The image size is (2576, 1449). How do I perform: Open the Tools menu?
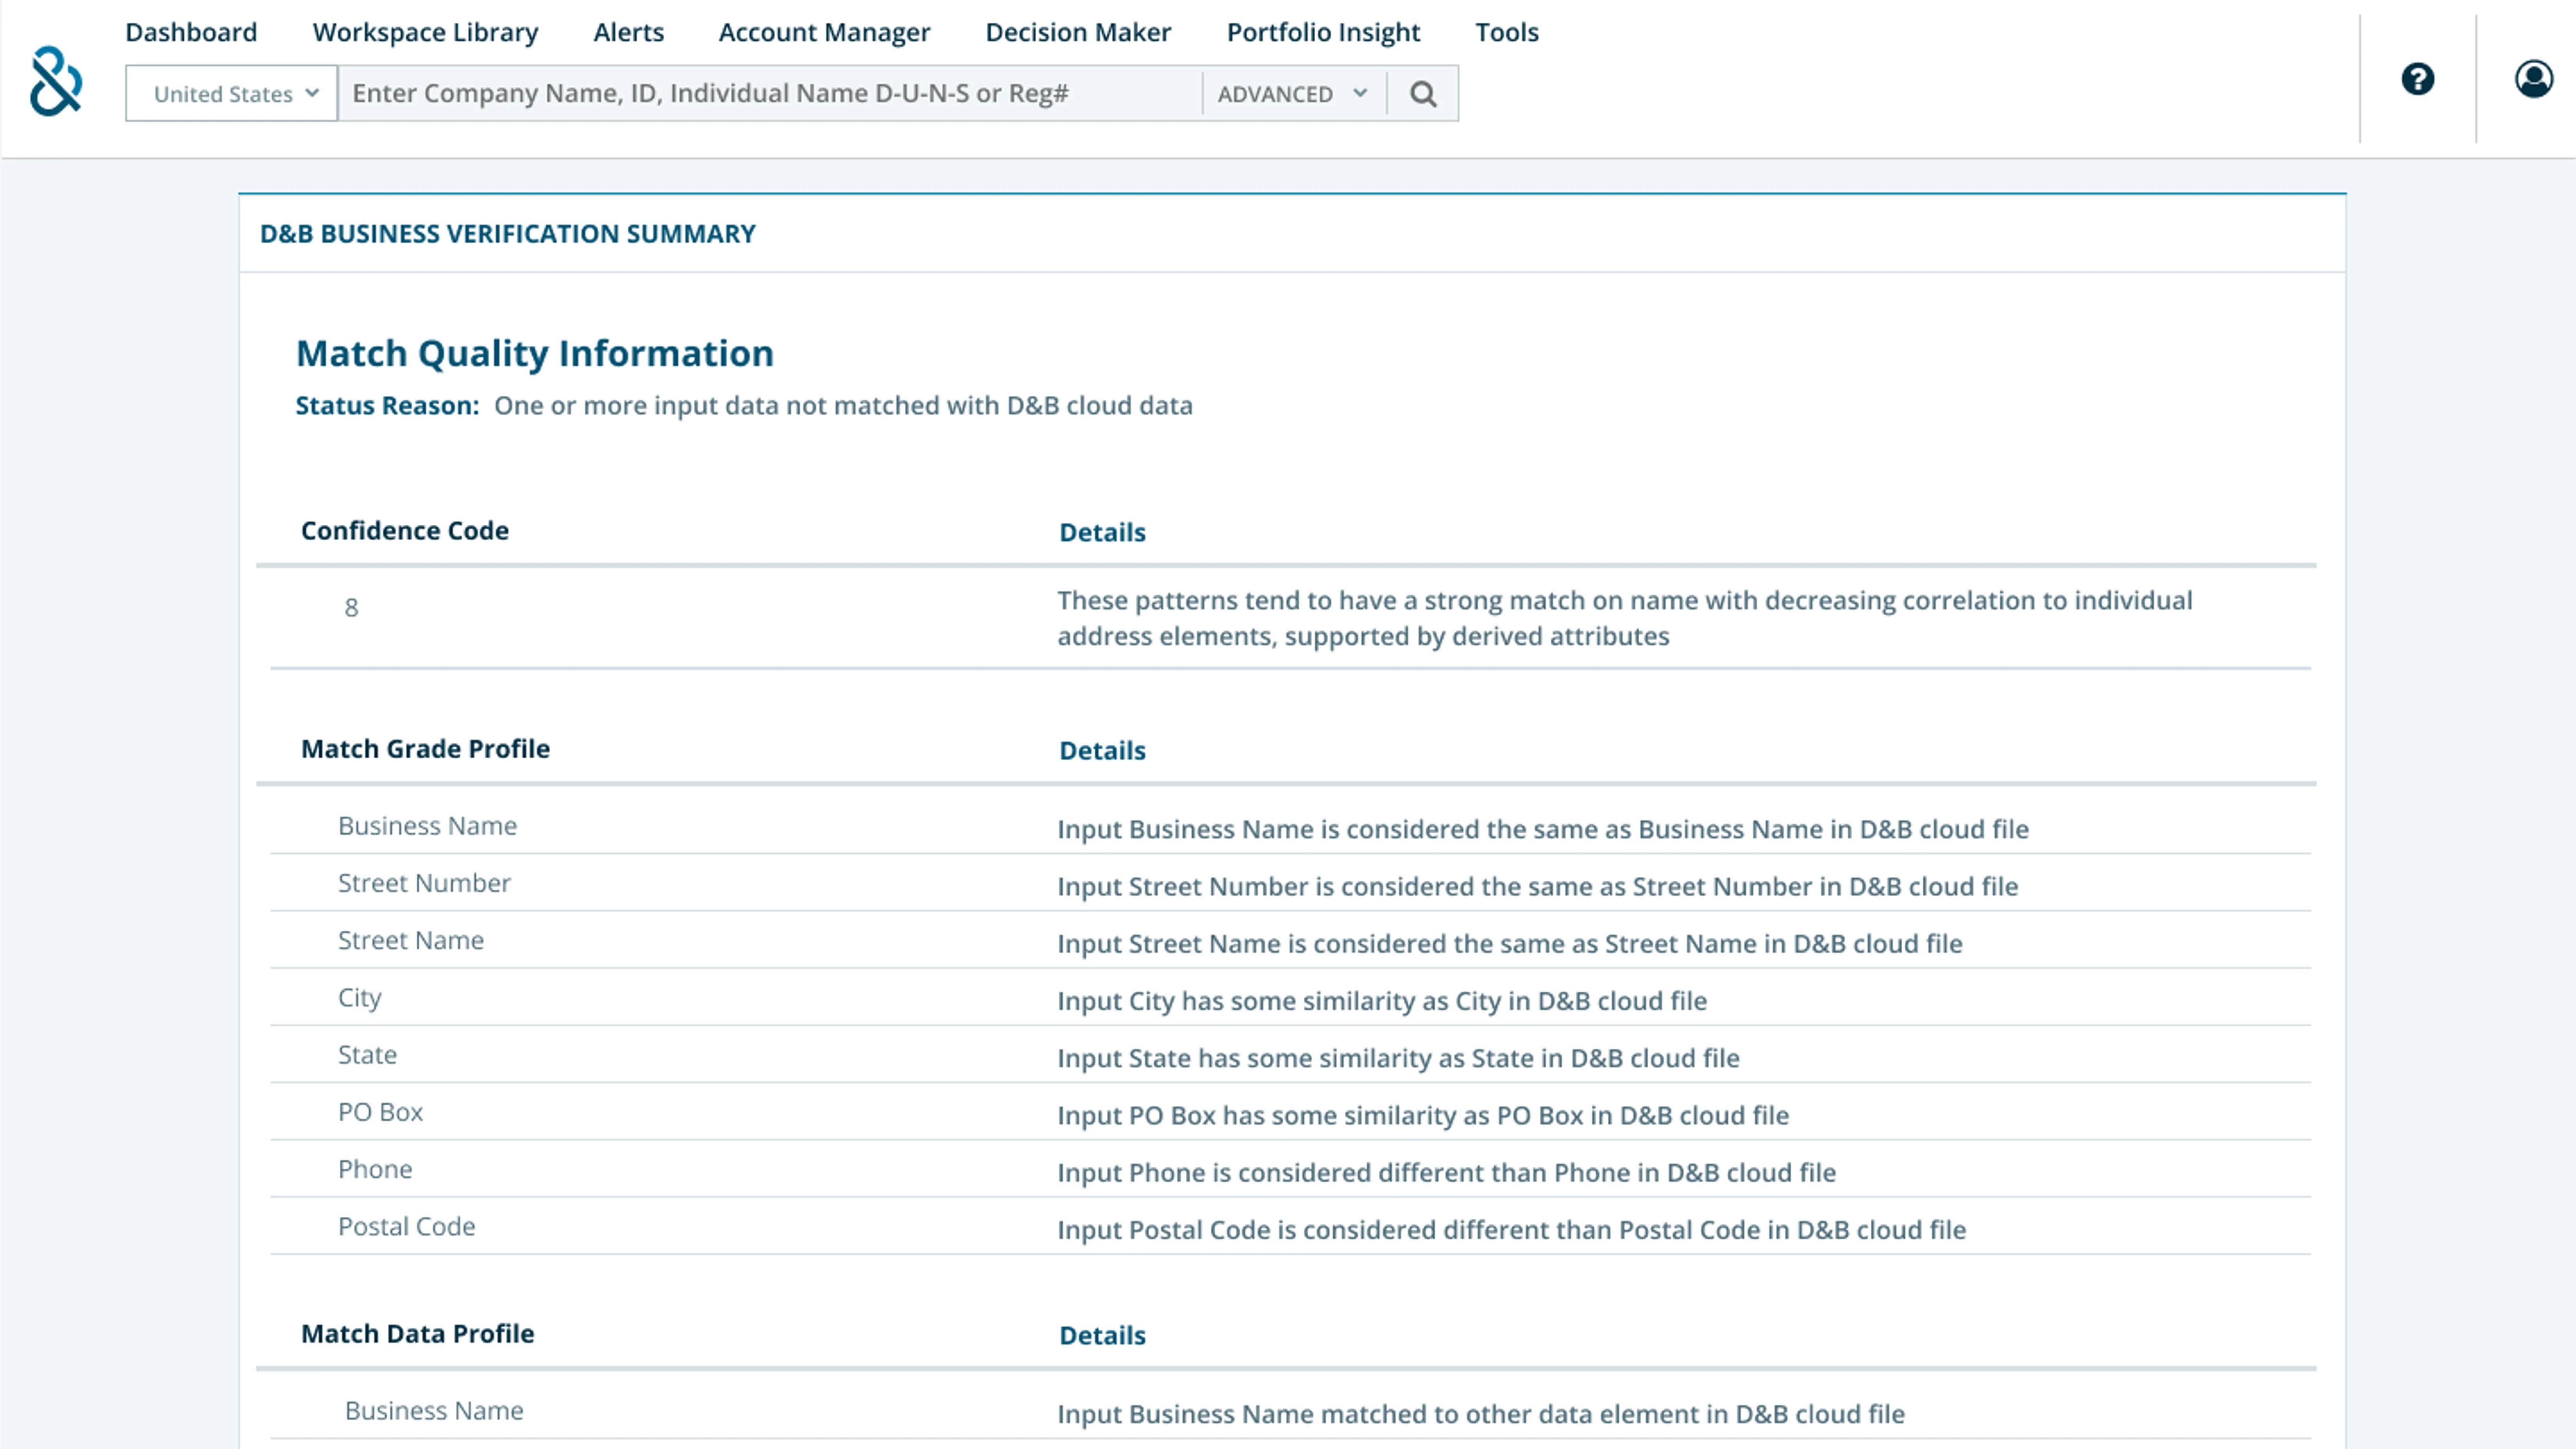tap(1506, 32)
